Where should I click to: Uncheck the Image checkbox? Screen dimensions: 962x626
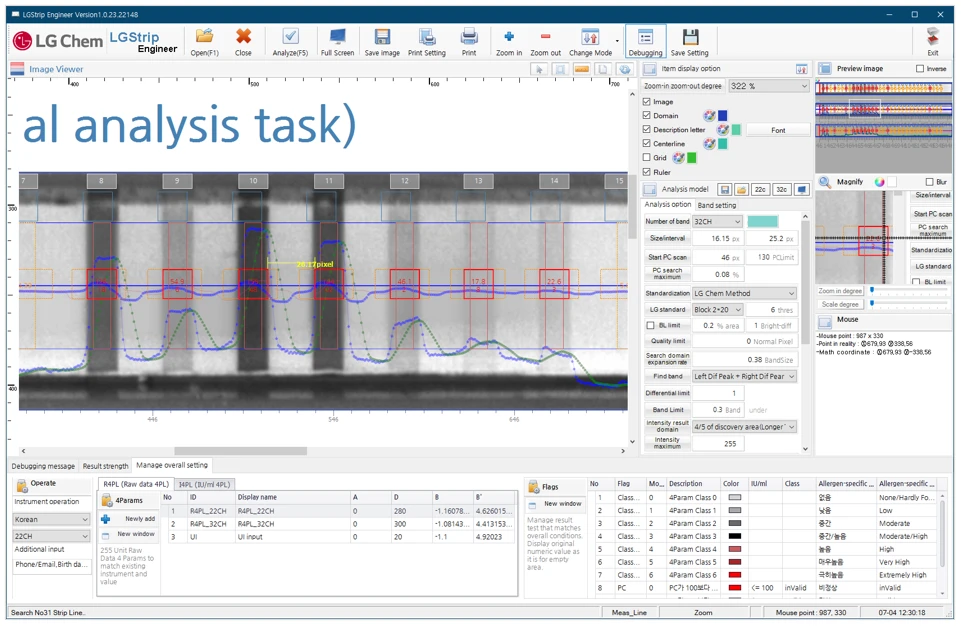(647, 102)
